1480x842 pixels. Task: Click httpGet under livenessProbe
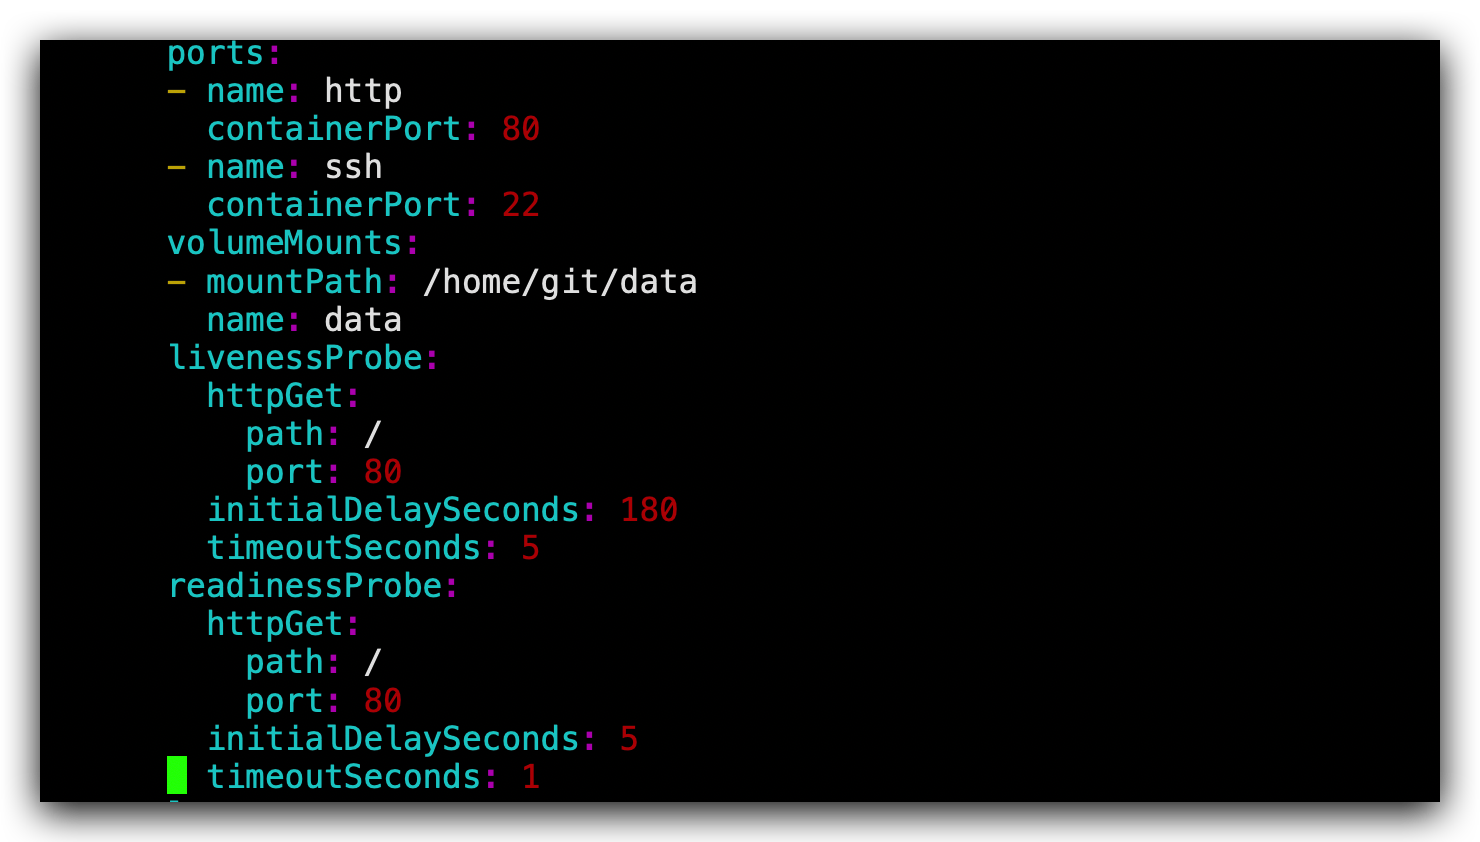[275, 396]
